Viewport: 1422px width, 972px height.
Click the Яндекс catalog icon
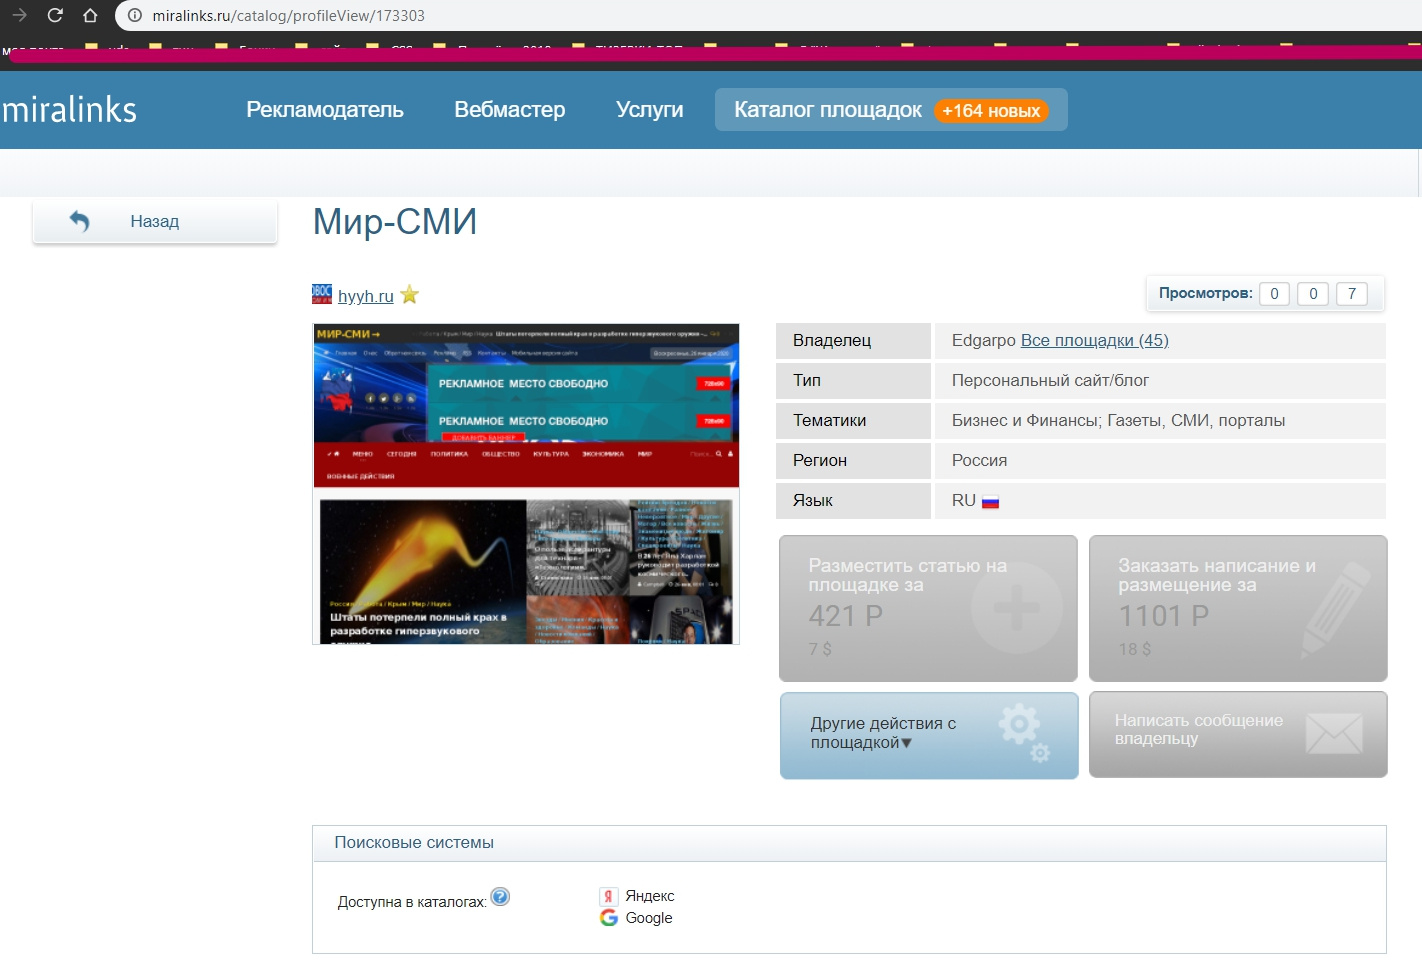(608, 896)
